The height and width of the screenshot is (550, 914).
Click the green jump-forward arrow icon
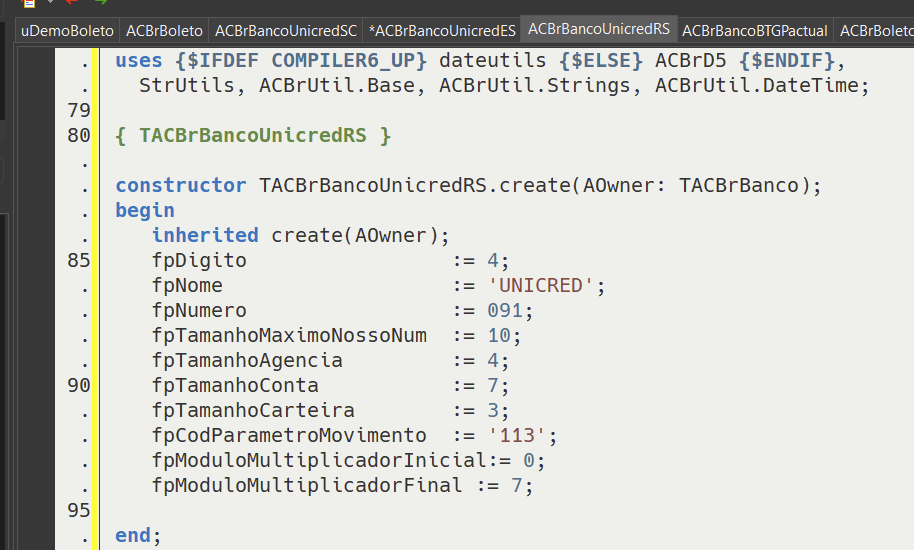click(x=100, y=2)
